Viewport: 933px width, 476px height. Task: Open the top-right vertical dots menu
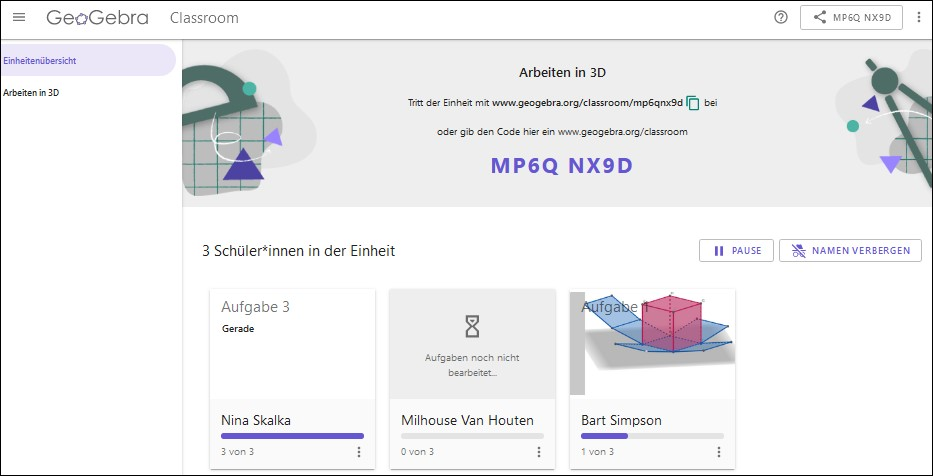click(919, 17)
